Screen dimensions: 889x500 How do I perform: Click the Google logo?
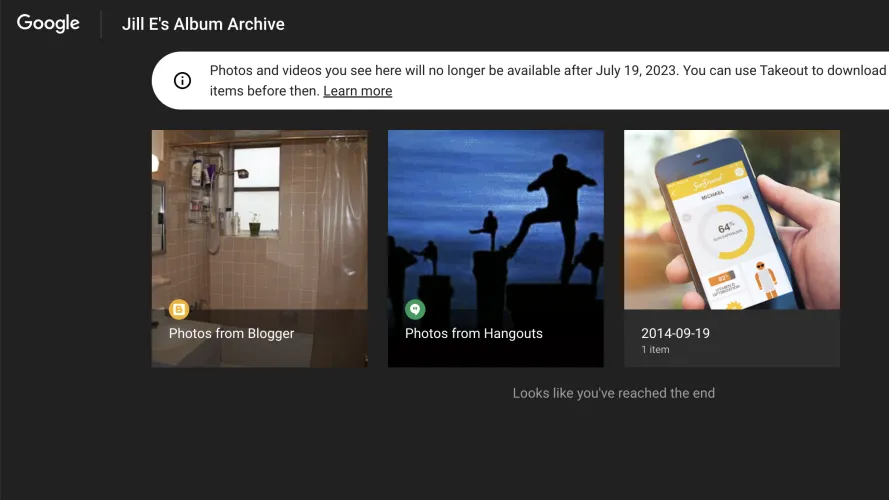[48, 23]
